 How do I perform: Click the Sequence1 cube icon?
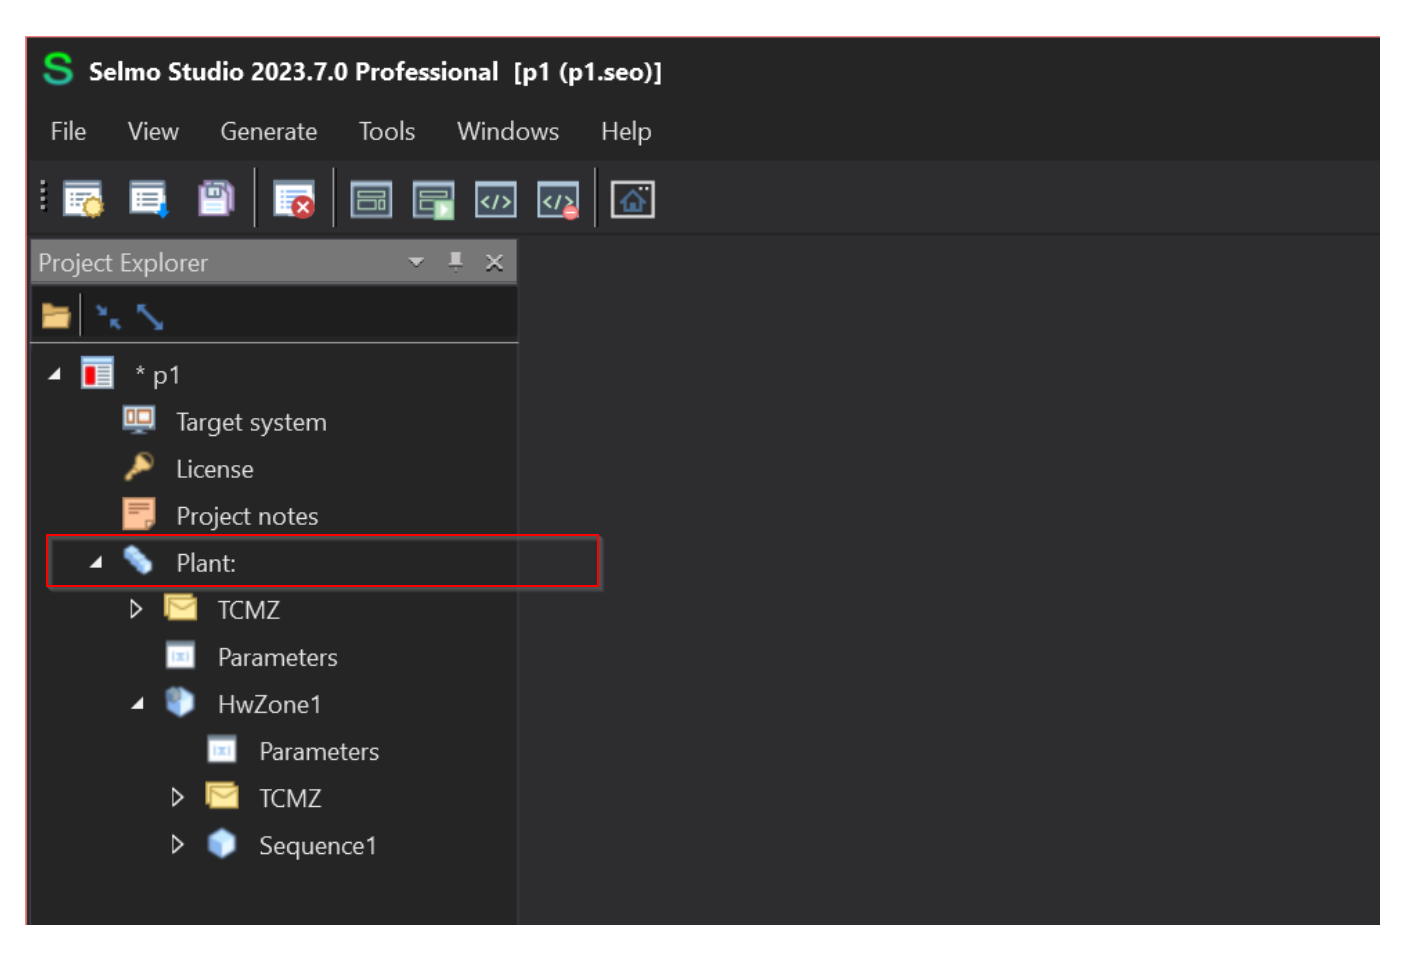pyautogui.click(x=222, y=844)
